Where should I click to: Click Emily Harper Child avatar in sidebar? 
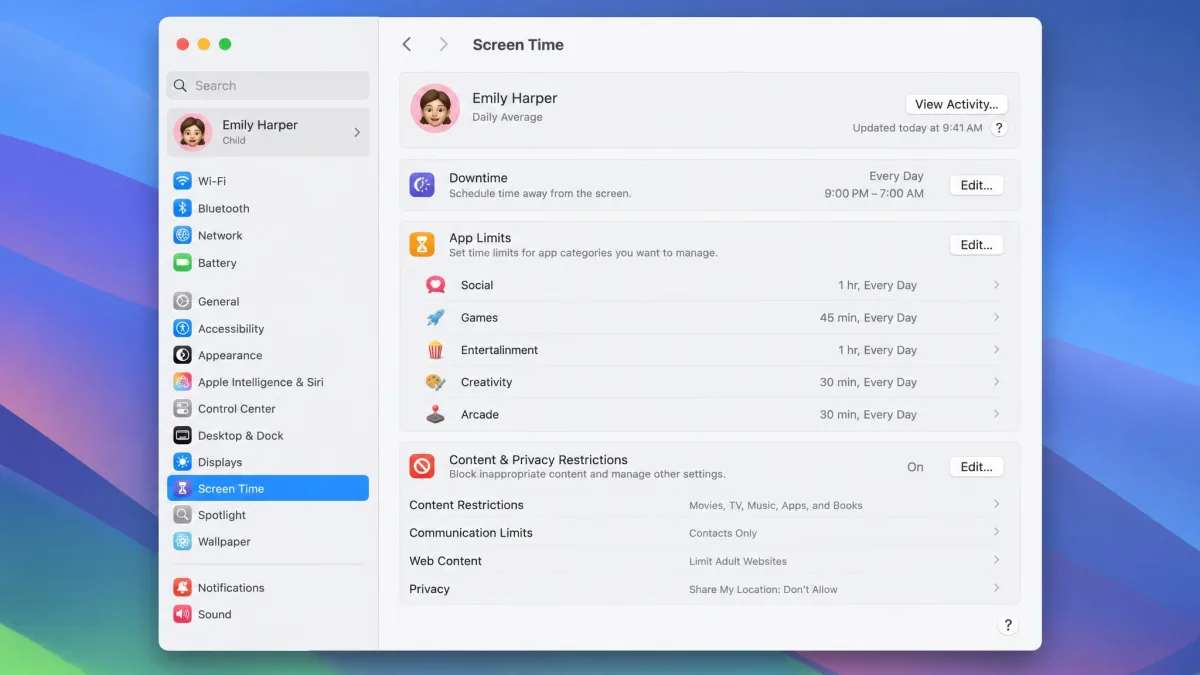coord(193,132)
